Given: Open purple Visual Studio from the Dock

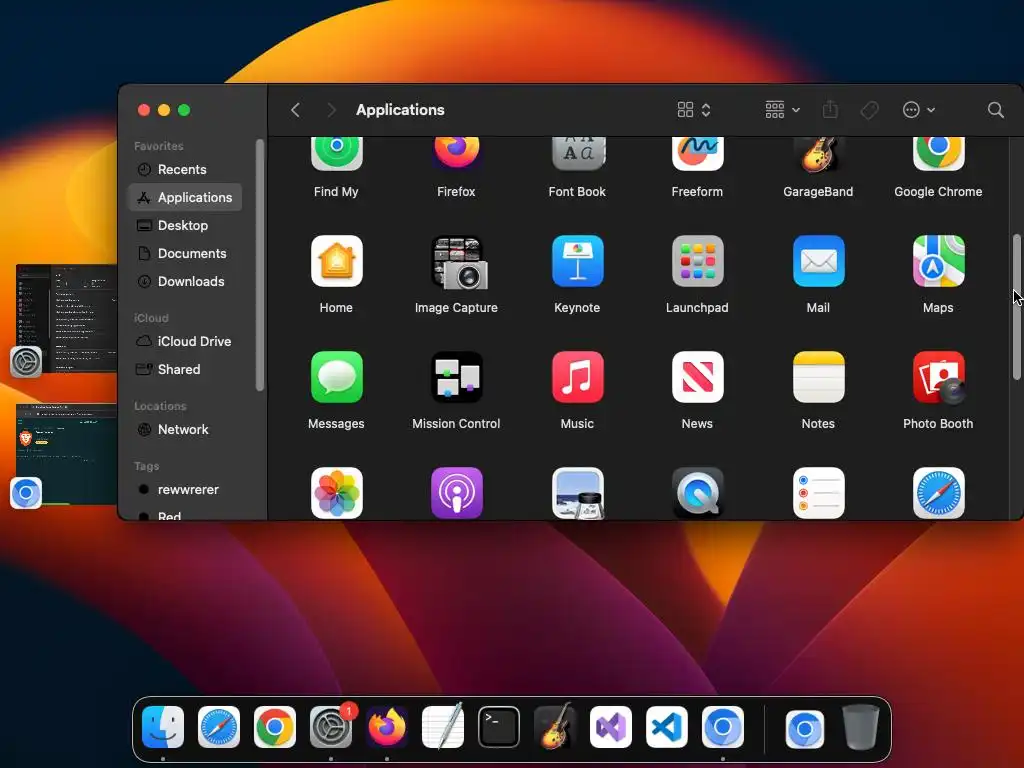Looking at the screenshot, I should (x=611, y=727).
